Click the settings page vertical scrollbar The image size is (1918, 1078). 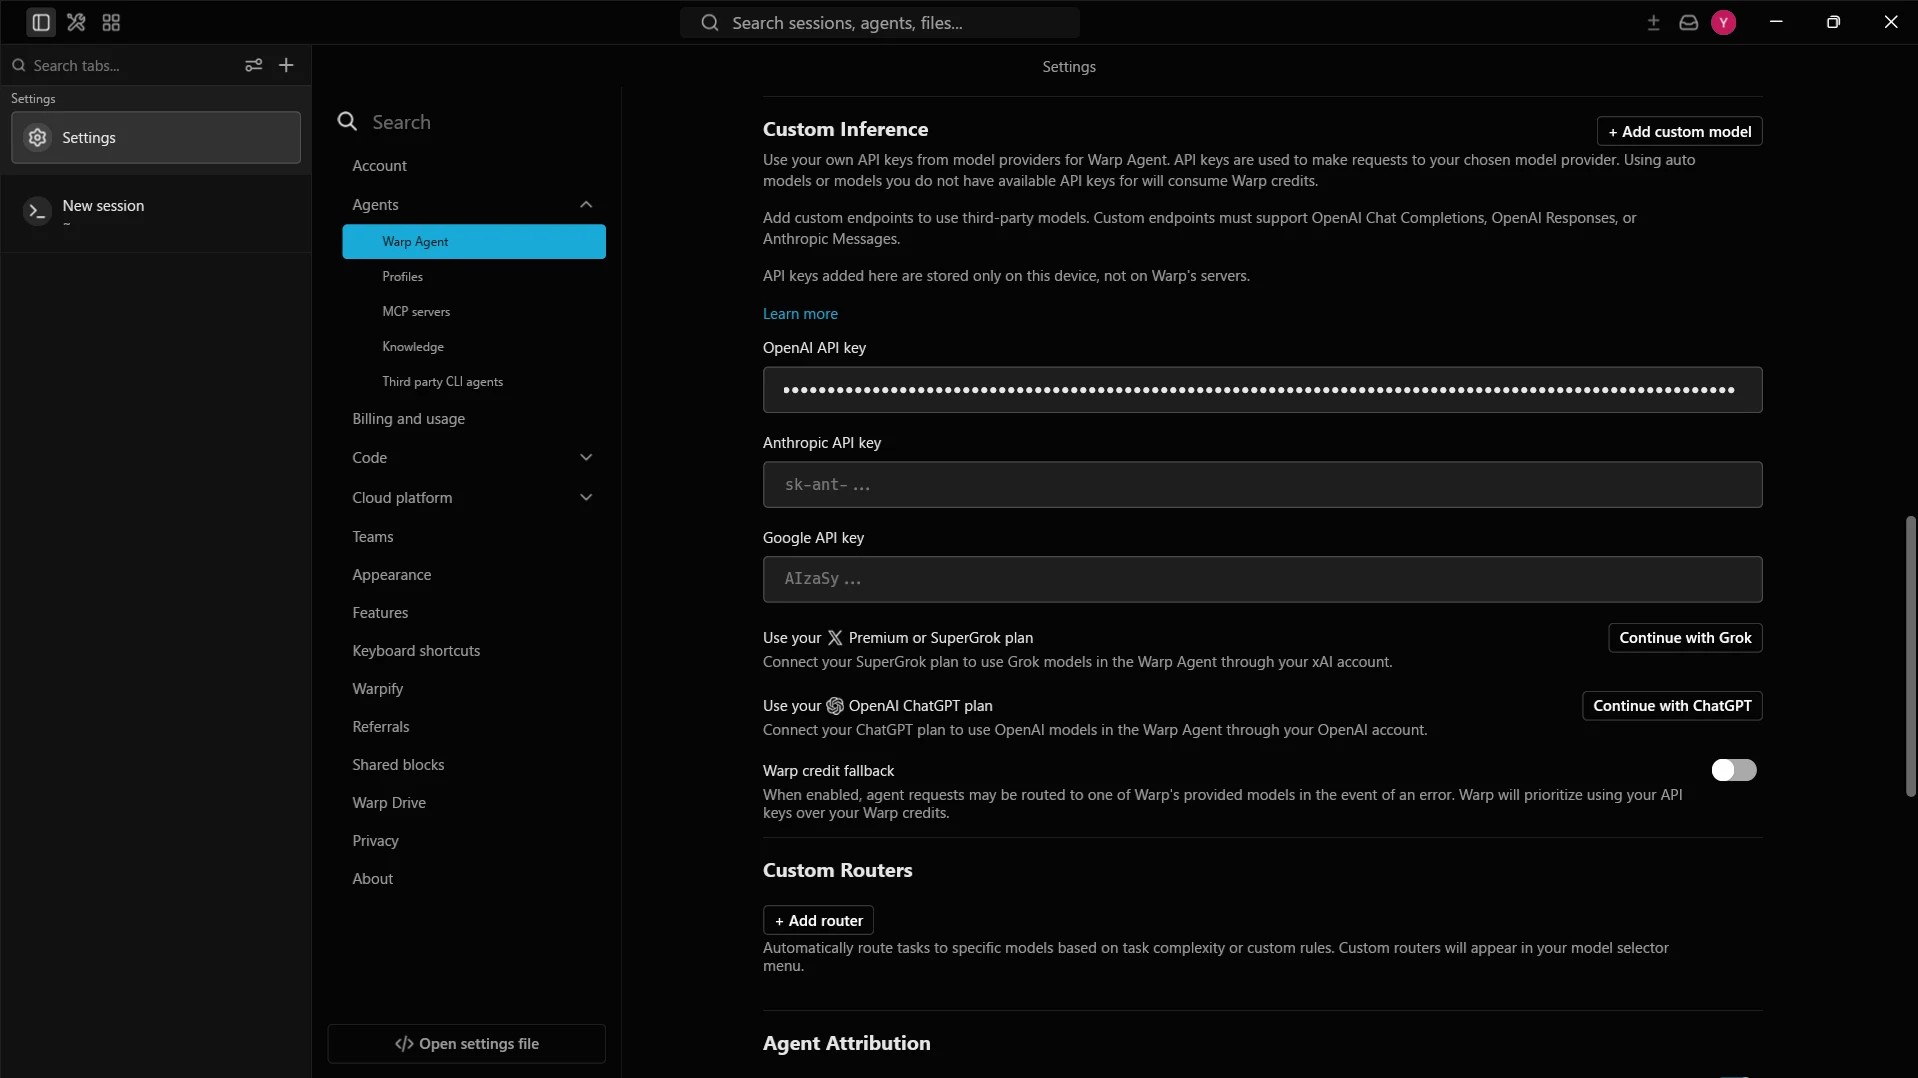coord(1910,656)
